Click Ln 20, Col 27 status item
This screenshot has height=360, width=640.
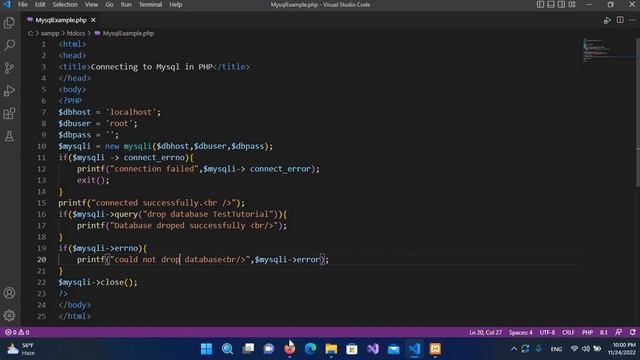coord(485,332)
